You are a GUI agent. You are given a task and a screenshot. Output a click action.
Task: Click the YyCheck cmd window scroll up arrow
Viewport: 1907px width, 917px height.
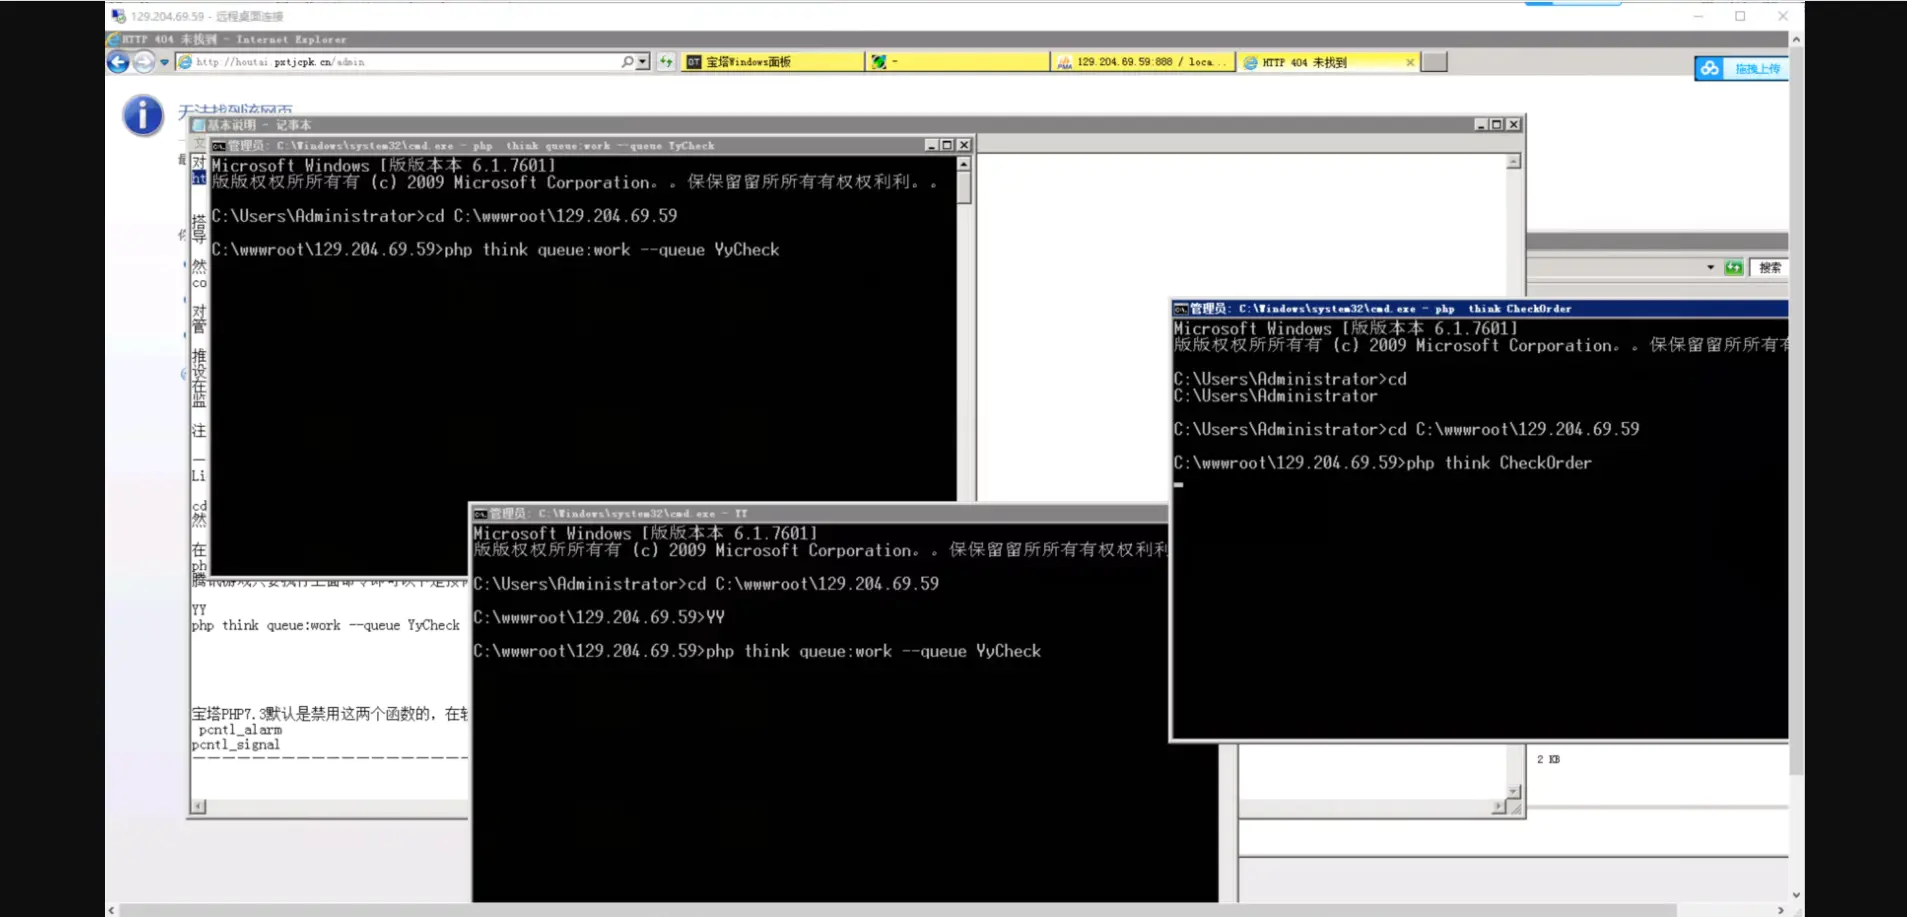pyautogui.click(x=964, y=164)
